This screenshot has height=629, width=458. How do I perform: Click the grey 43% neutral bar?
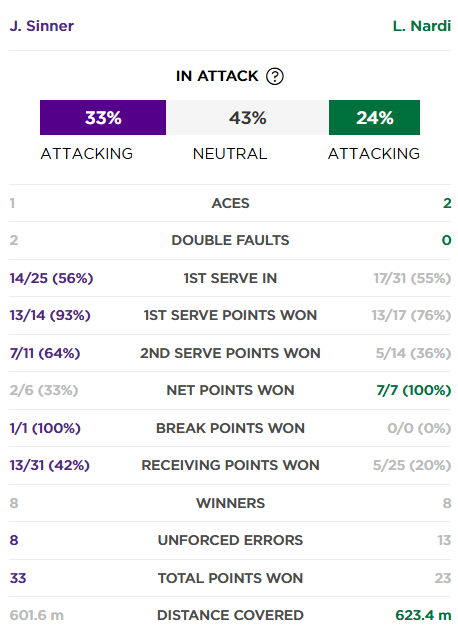[x=247, y=118]
